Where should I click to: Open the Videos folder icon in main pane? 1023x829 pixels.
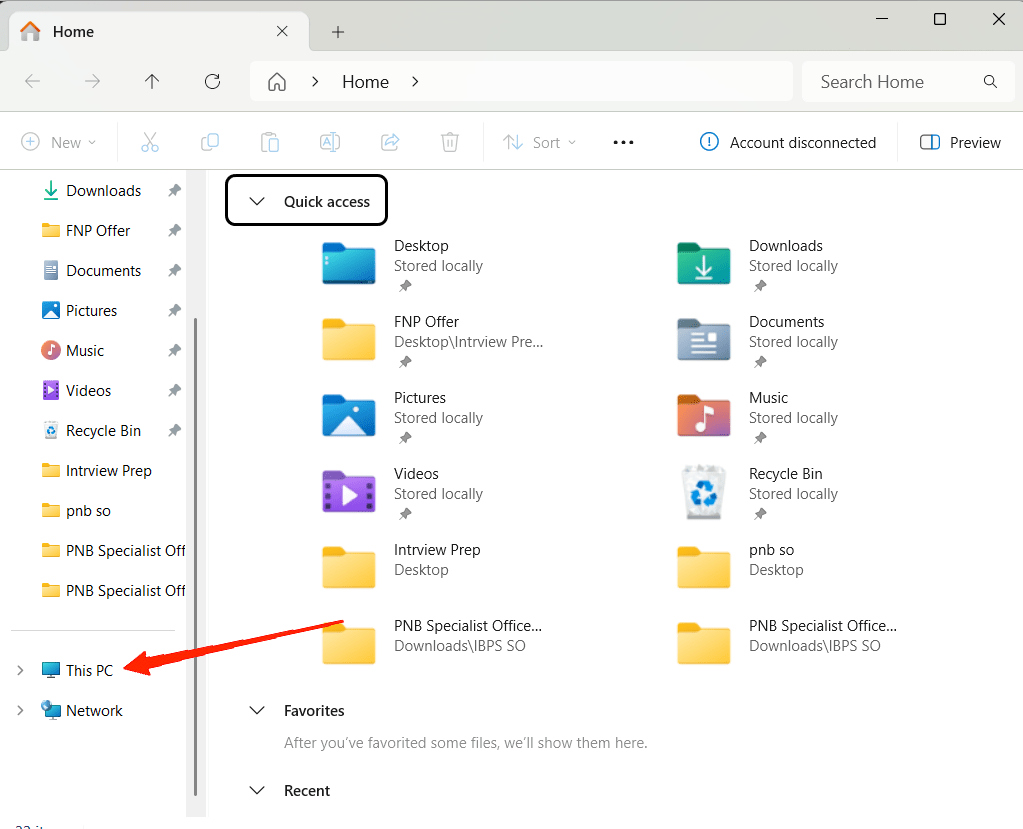[x=349, y=491]
